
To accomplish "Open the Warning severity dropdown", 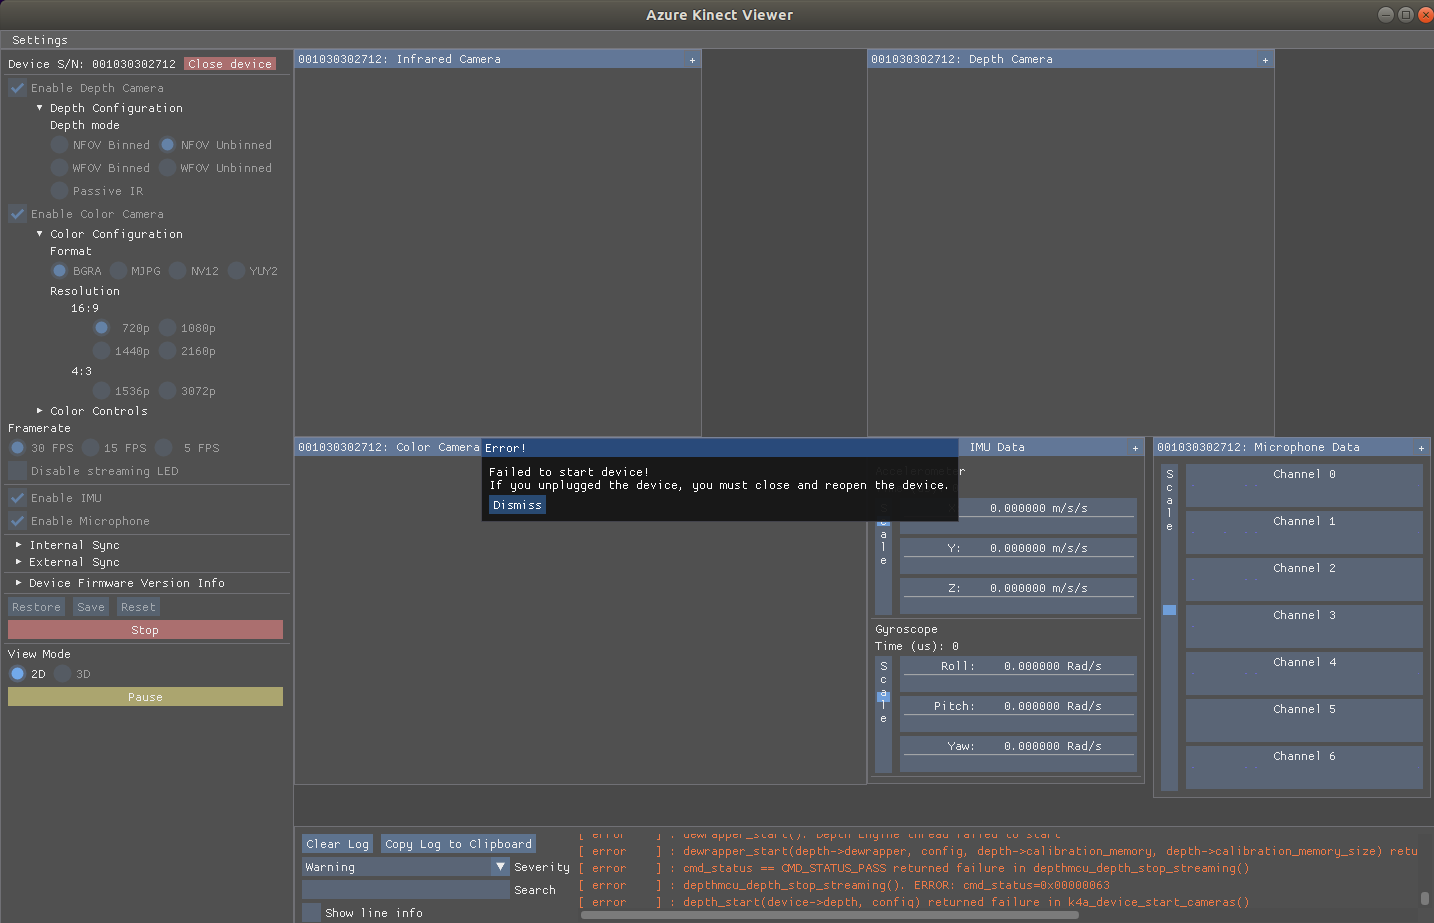I will click(x=499, y=866).
